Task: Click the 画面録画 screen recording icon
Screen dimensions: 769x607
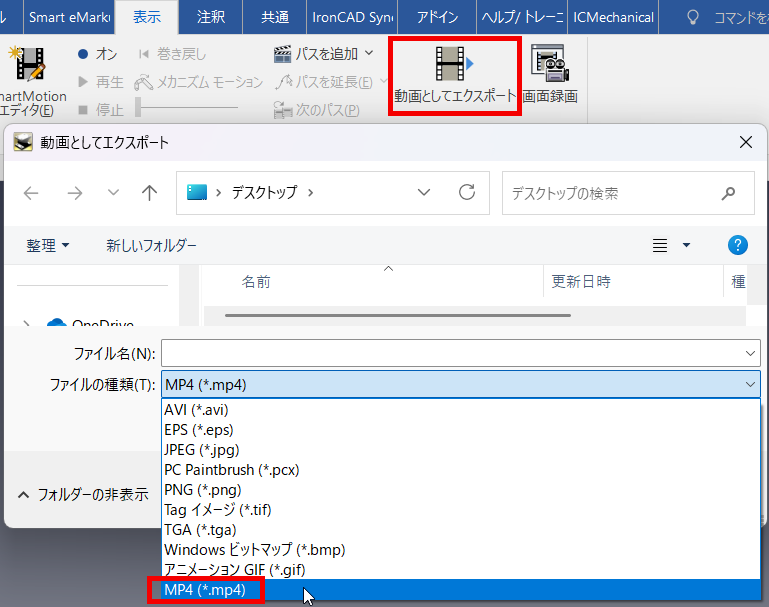Action: [x=549, y=64]
